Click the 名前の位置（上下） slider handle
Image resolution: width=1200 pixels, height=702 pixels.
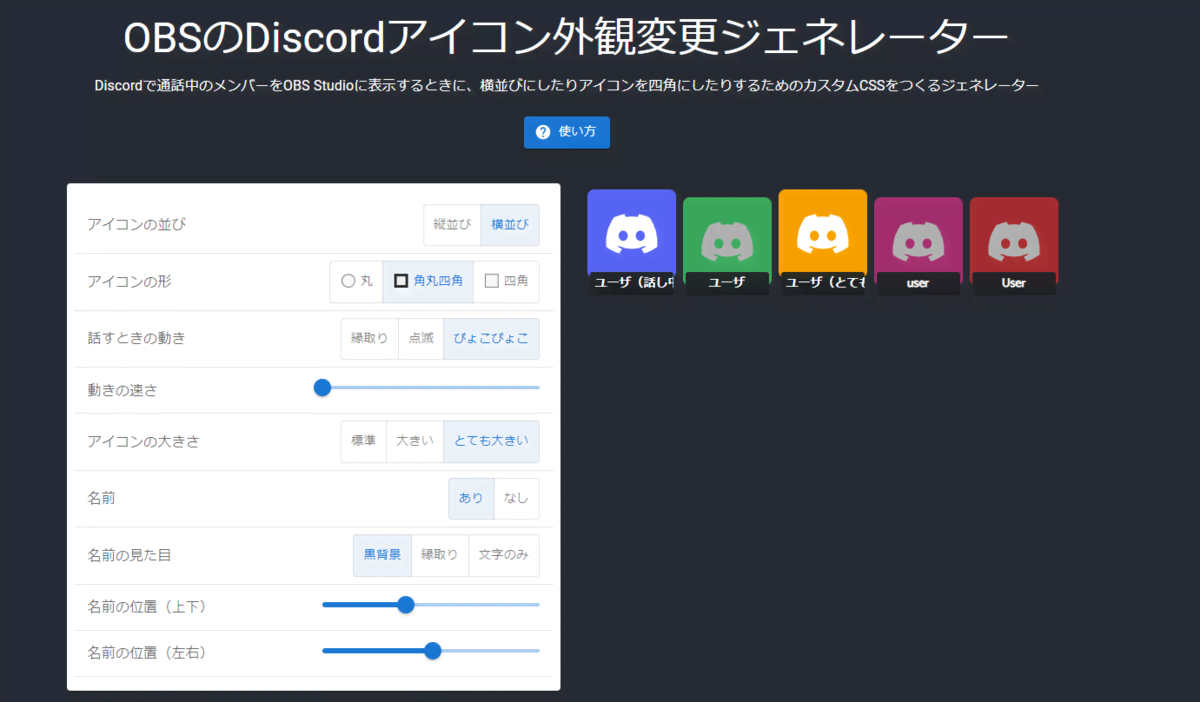(406, 604)
